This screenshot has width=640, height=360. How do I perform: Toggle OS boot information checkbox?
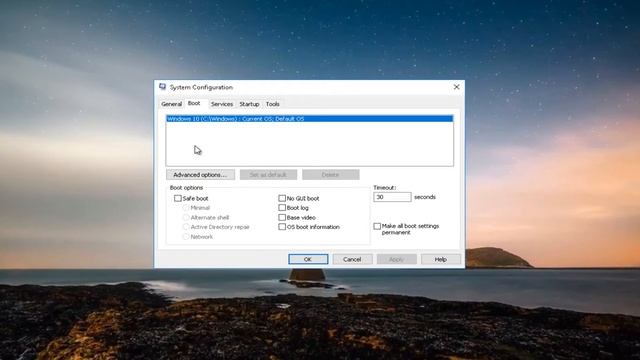(x=282, y=227)
